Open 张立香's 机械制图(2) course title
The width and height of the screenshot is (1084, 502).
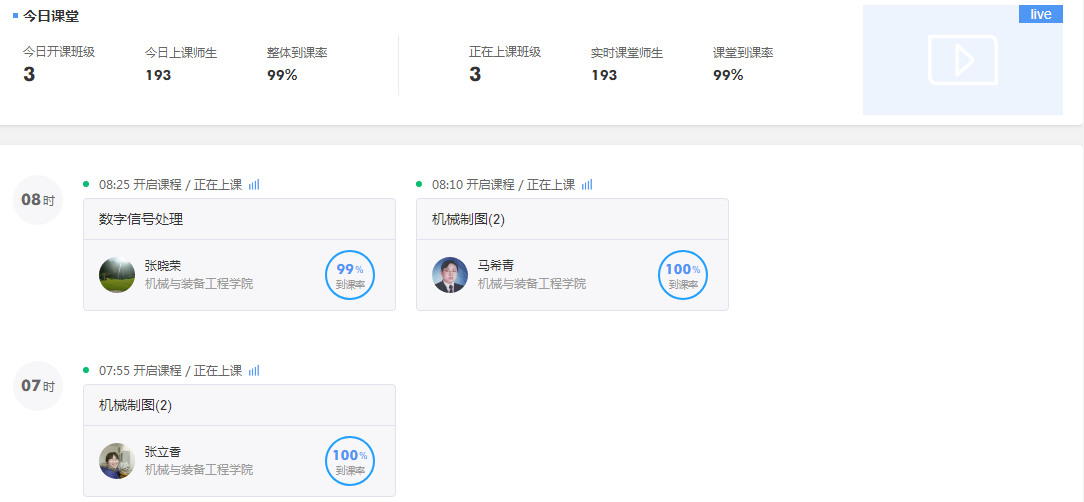click(x=135, y=405)
